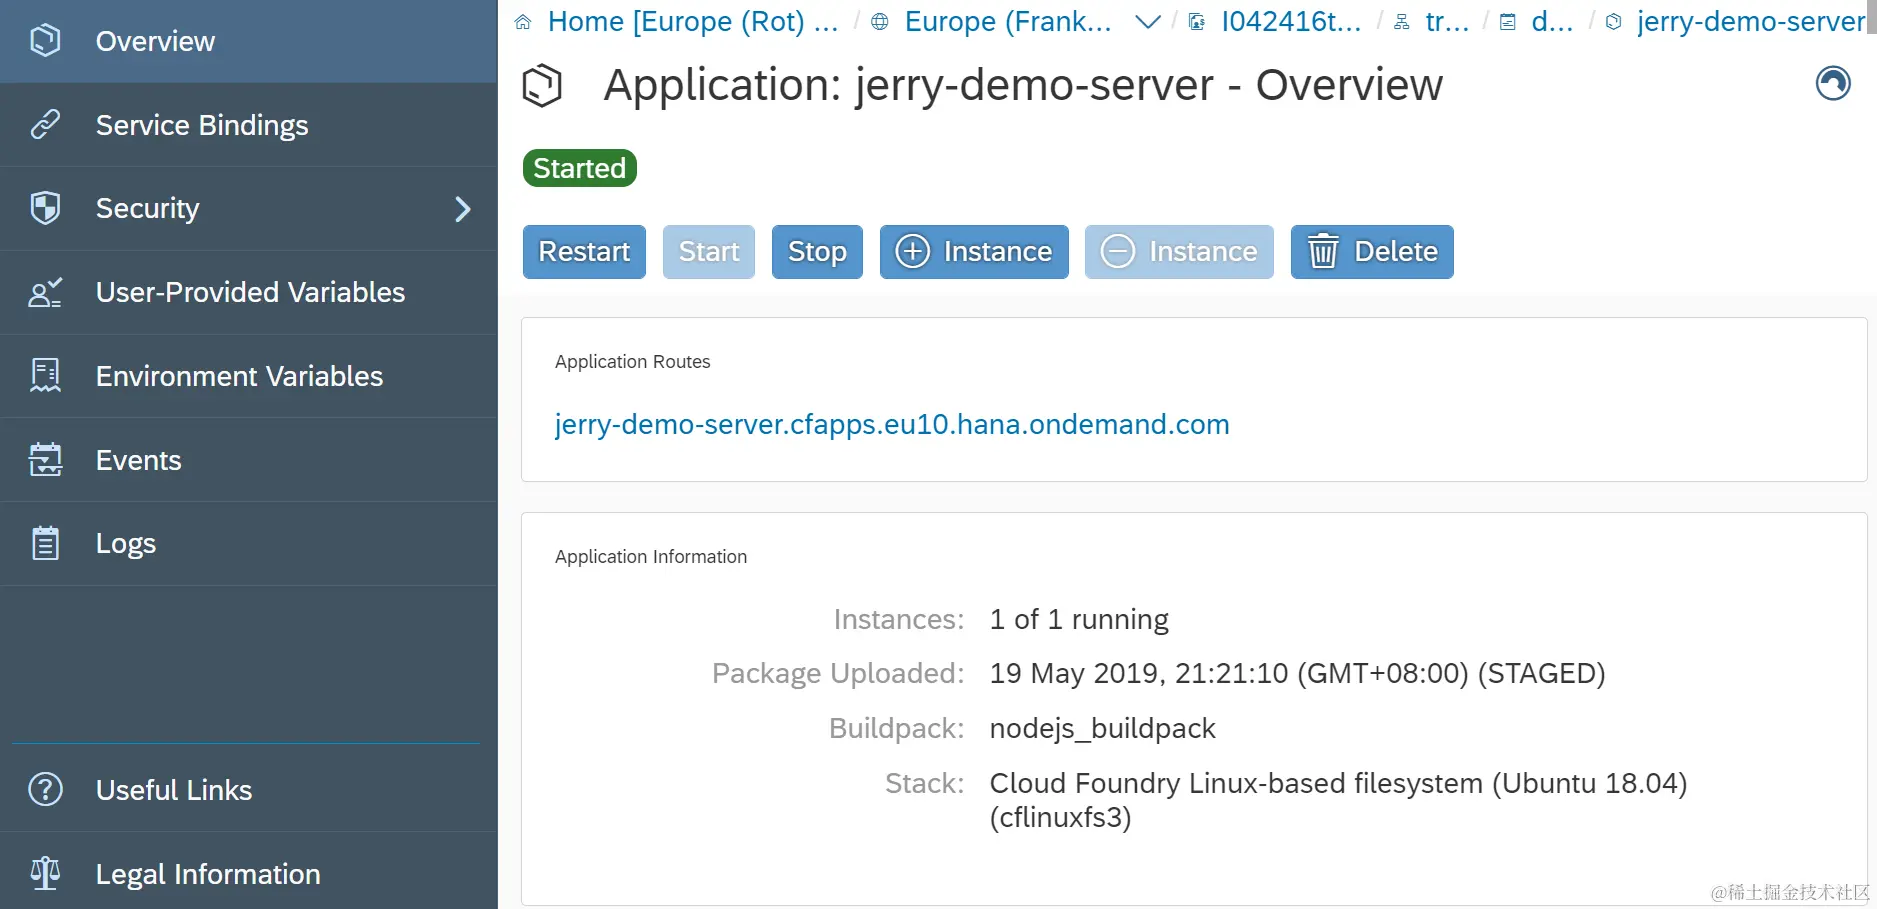
Task: Open the circular profile icon top right
Action: click(x=1833, y=84)
